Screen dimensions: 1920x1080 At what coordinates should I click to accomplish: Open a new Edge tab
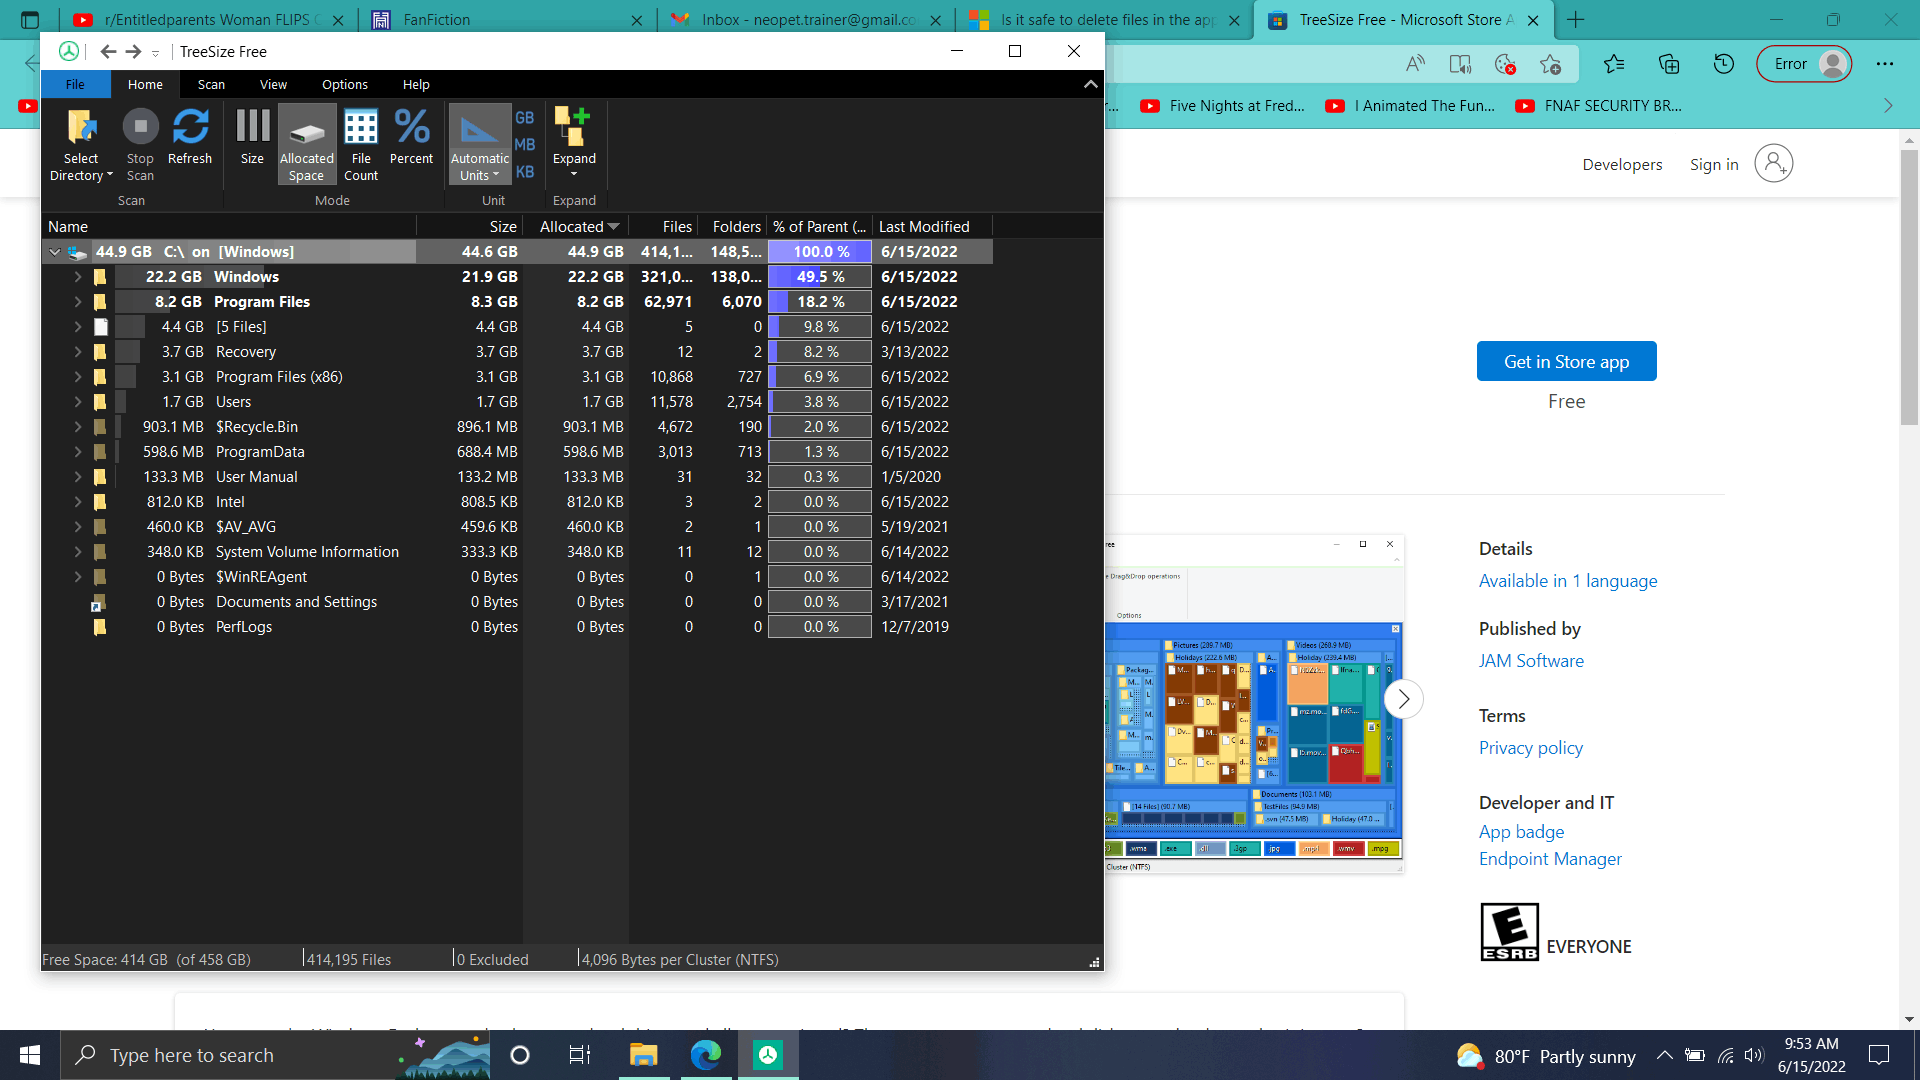coord(1576,20)
